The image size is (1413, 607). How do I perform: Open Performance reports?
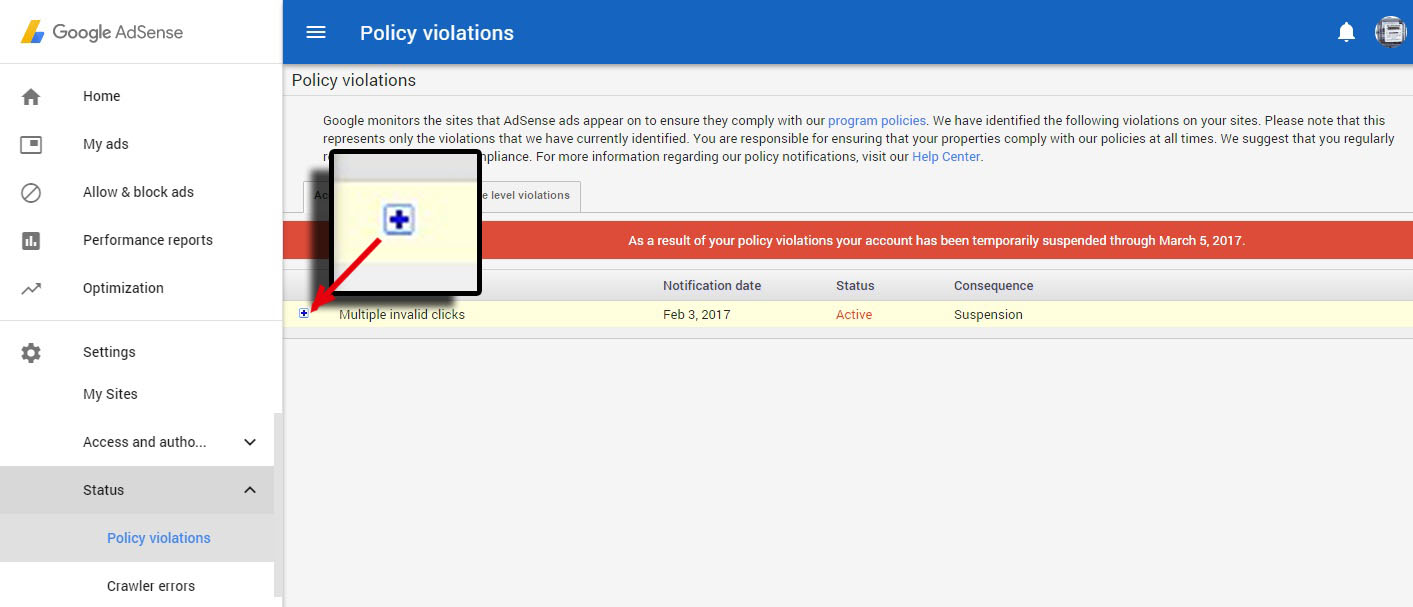point(147,240)
